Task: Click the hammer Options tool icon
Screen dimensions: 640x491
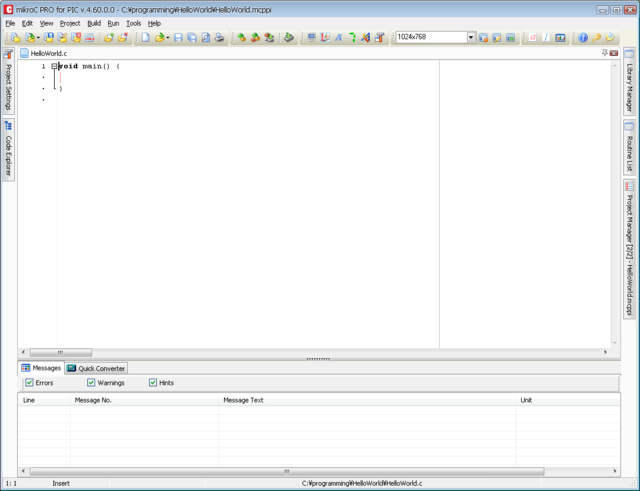Action: (x=380, y=38)
